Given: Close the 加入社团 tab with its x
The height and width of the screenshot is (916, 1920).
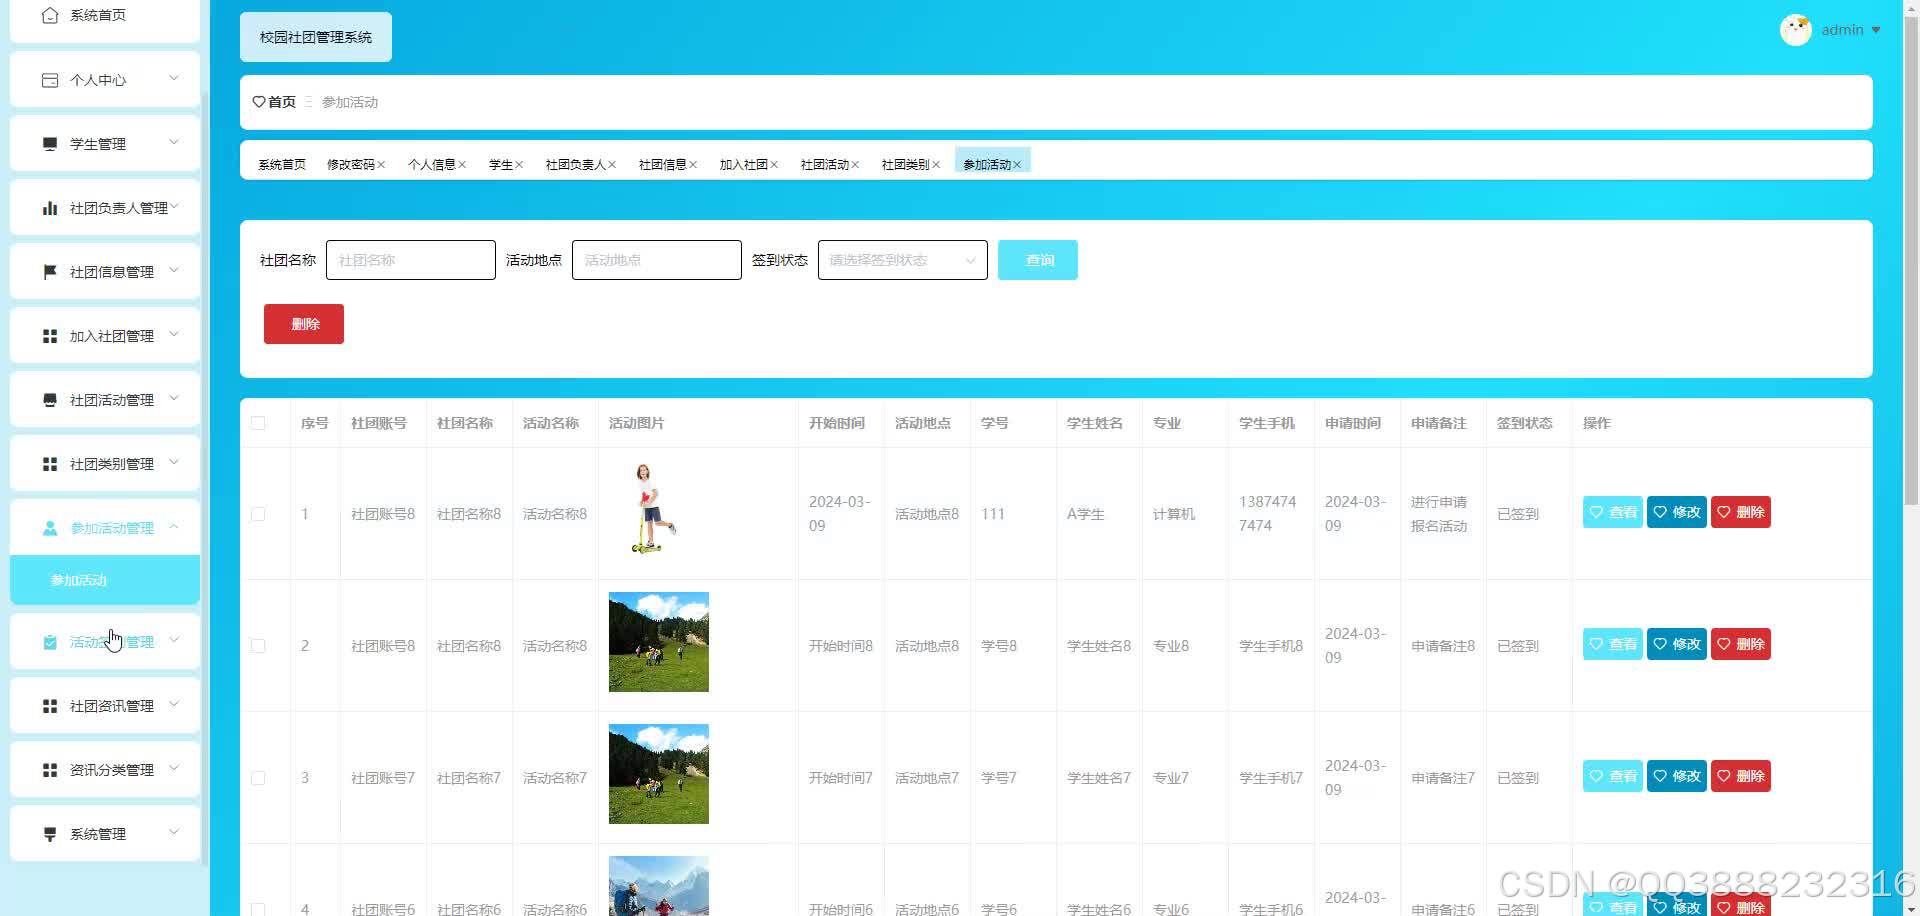Looking at the screenshot, I should (x=774, y=165).
